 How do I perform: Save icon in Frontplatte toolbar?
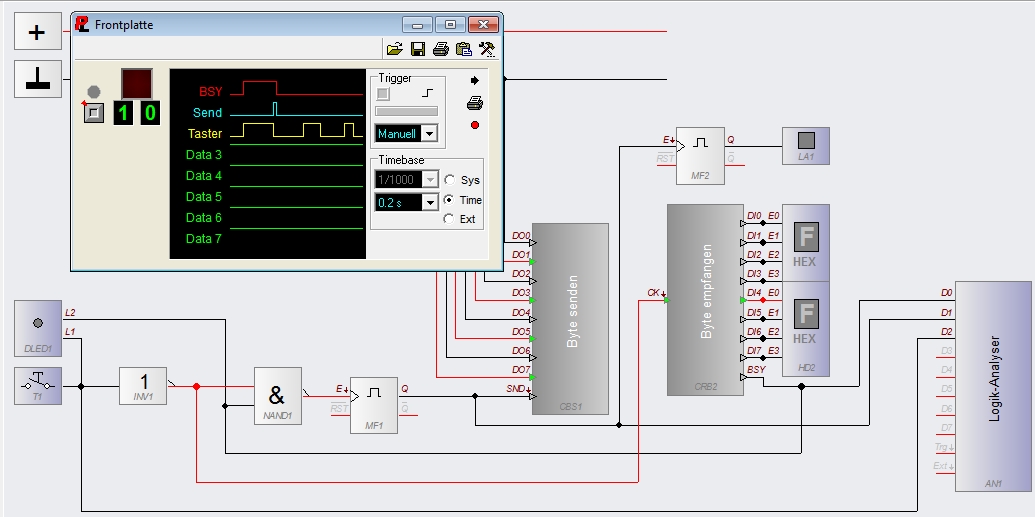tap(418, 49)
